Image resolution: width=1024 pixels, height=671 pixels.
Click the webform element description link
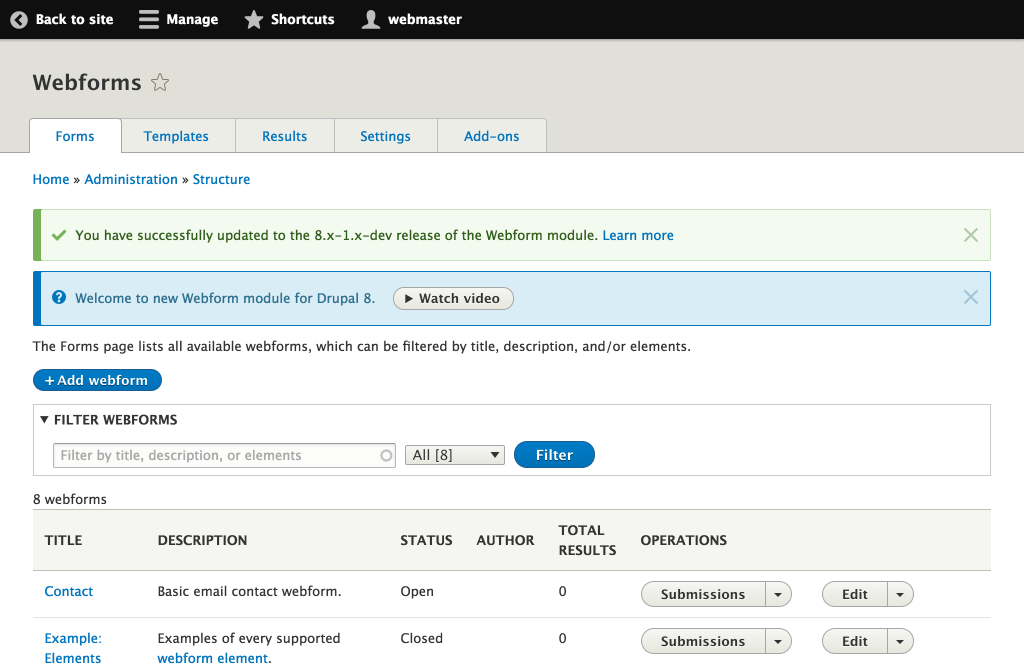point(213,659)
